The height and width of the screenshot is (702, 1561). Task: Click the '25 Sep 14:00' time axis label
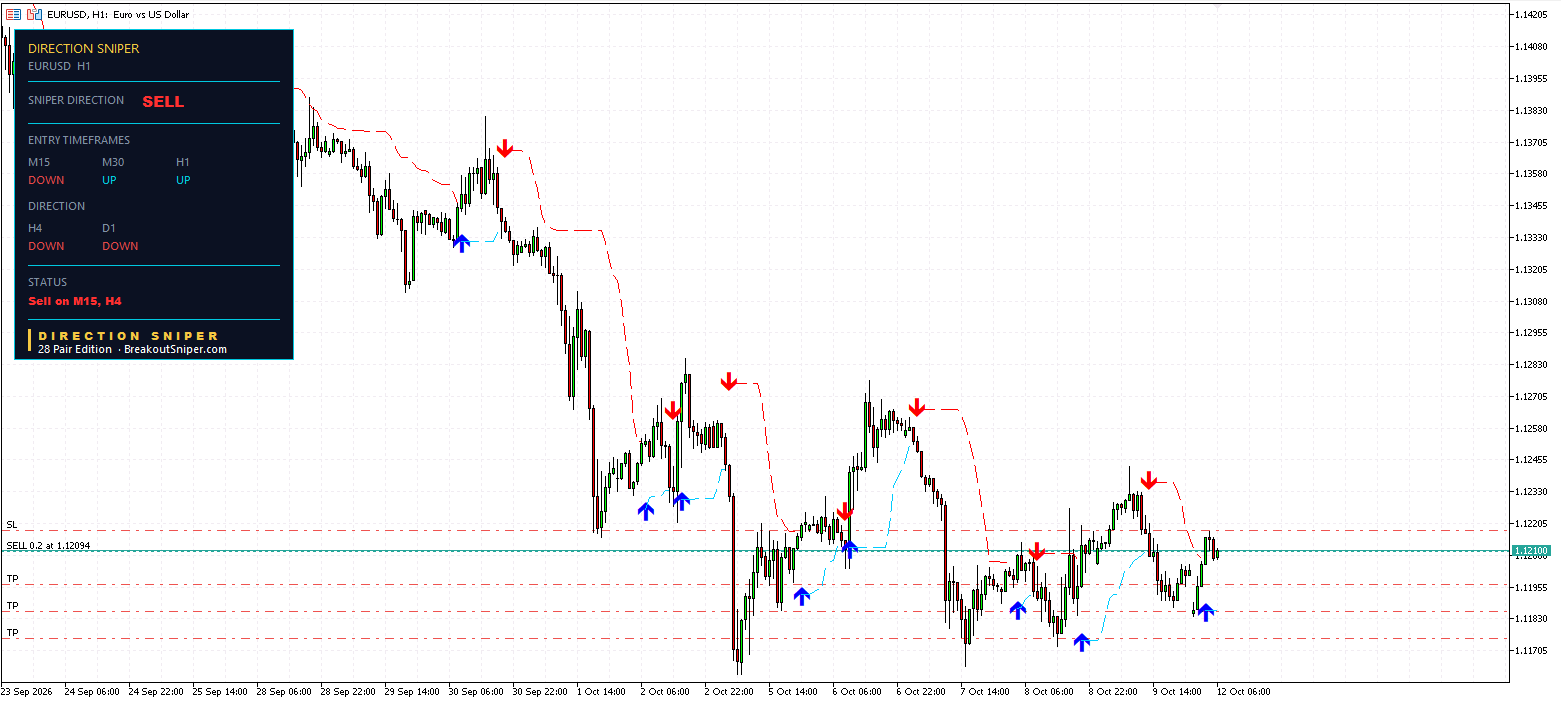[x=220, y=691]
